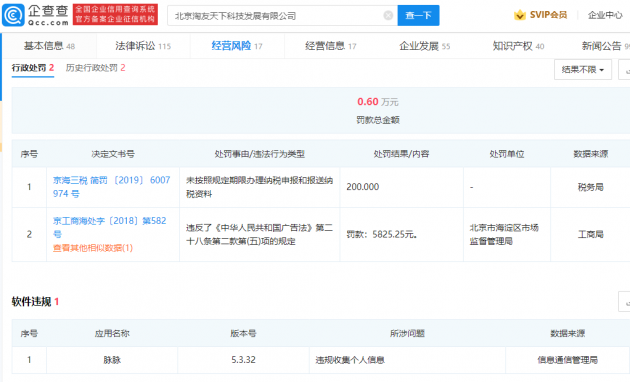Click 未按照规定期限办理纳税申报 reason text
This screenshot has width=630, height=382.
[x=259, y=187]
